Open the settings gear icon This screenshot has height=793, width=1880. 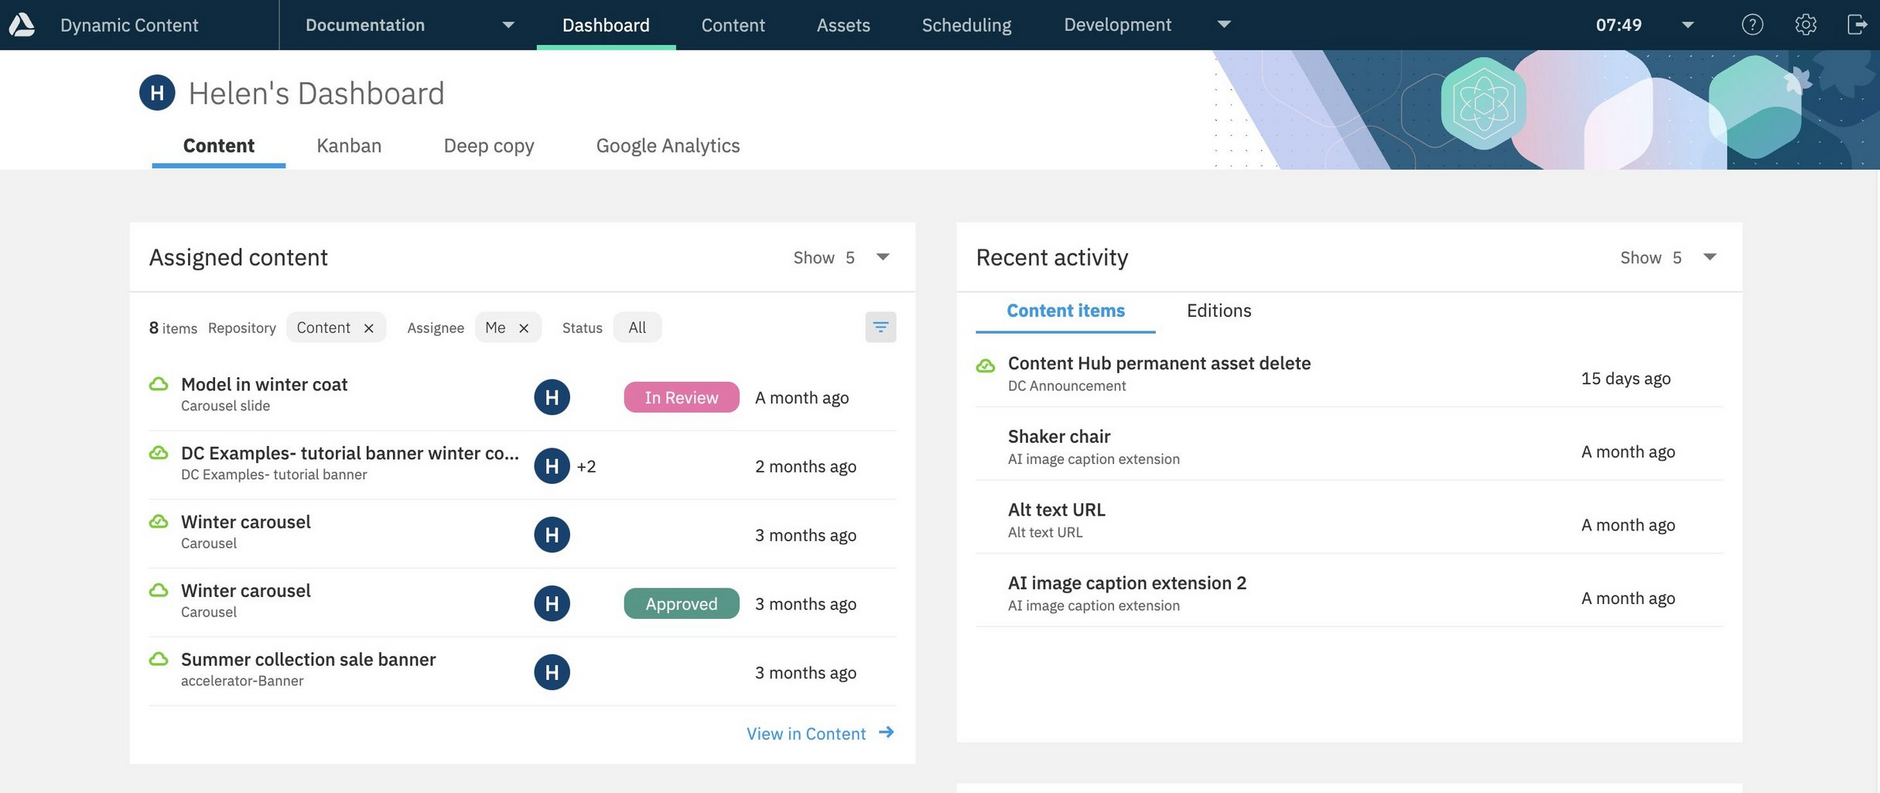(x=1805, y=25)
